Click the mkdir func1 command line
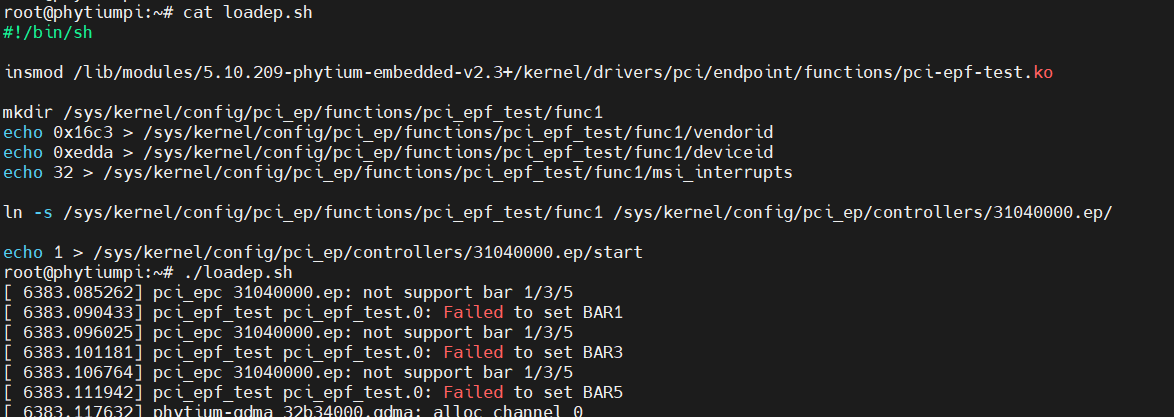This screenshot has height=417, width=1174. 303,112
